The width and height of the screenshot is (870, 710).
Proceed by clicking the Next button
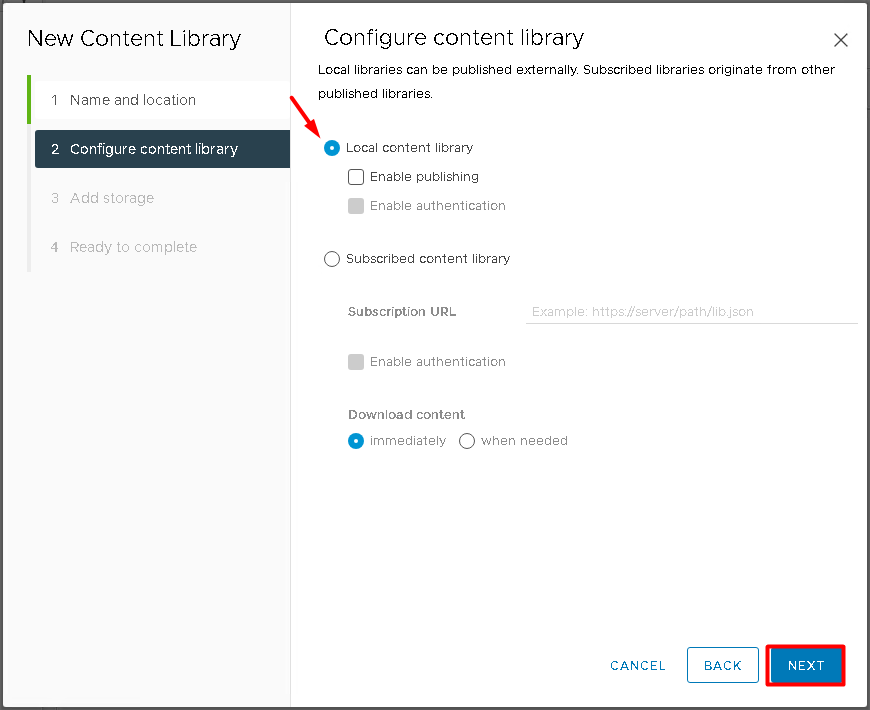[x=806, y=665]
